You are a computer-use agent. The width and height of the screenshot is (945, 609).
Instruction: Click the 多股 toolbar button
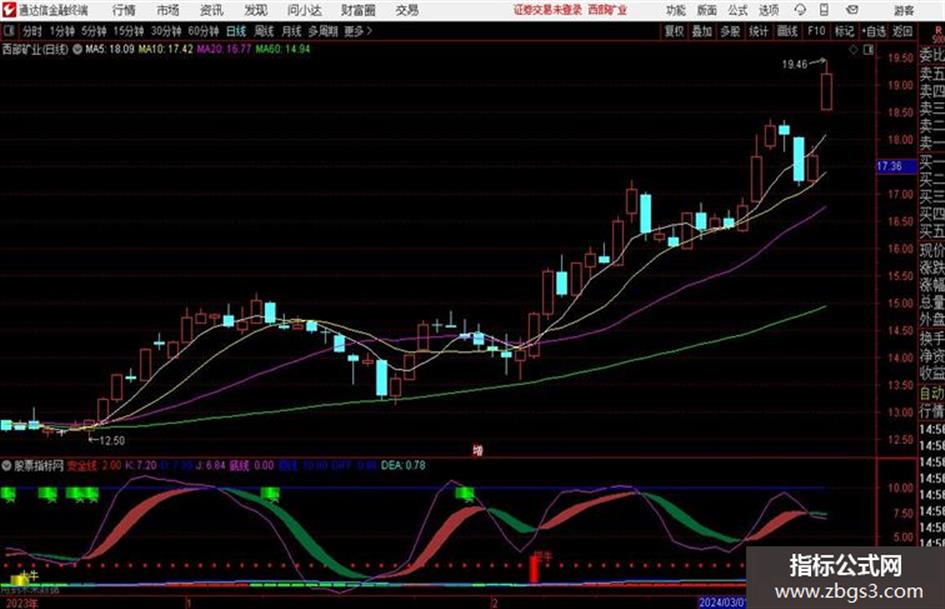(730, 31)
